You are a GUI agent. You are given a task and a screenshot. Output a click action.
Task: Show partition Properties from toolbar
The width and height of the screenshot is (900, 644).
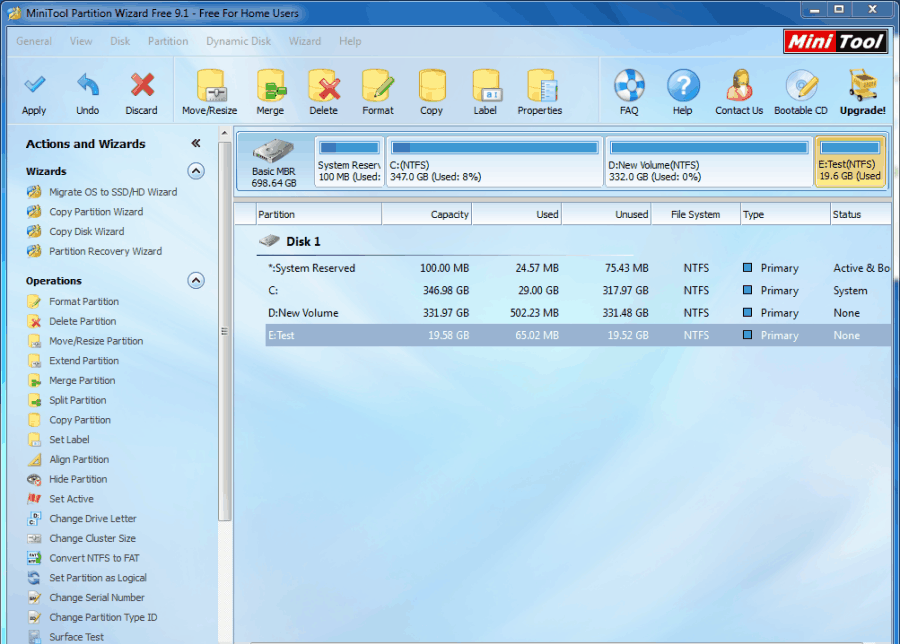click(540, 93)
